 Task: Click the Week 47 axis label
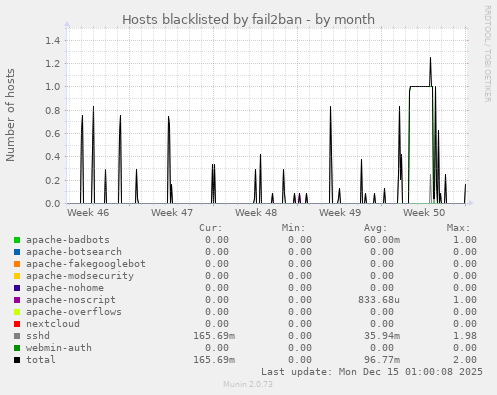pos(172,213)
